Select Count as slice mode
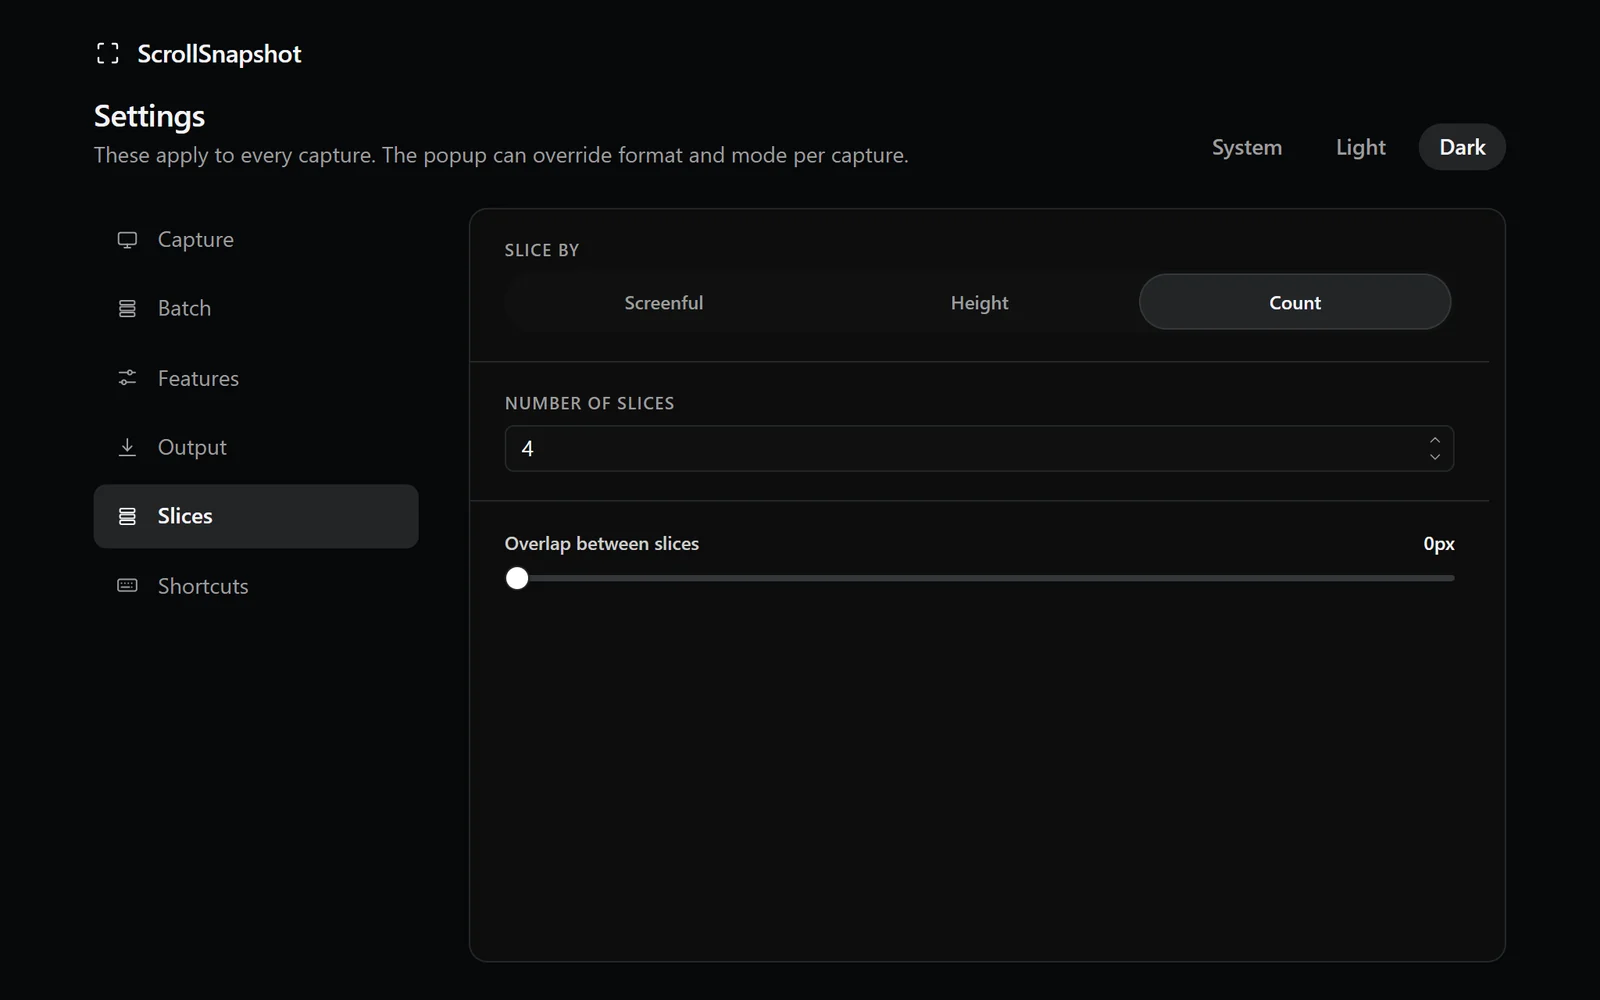 [1295, 302]
